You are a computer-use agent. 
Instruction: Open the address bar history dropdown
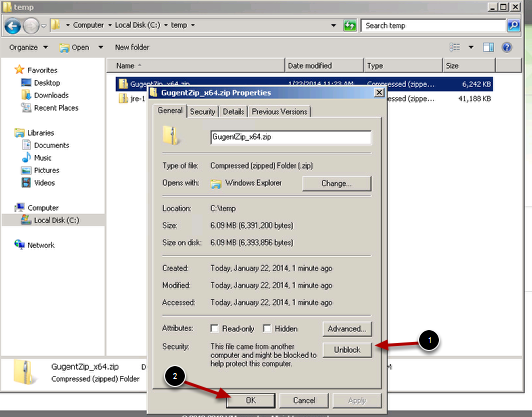point(334,25)
